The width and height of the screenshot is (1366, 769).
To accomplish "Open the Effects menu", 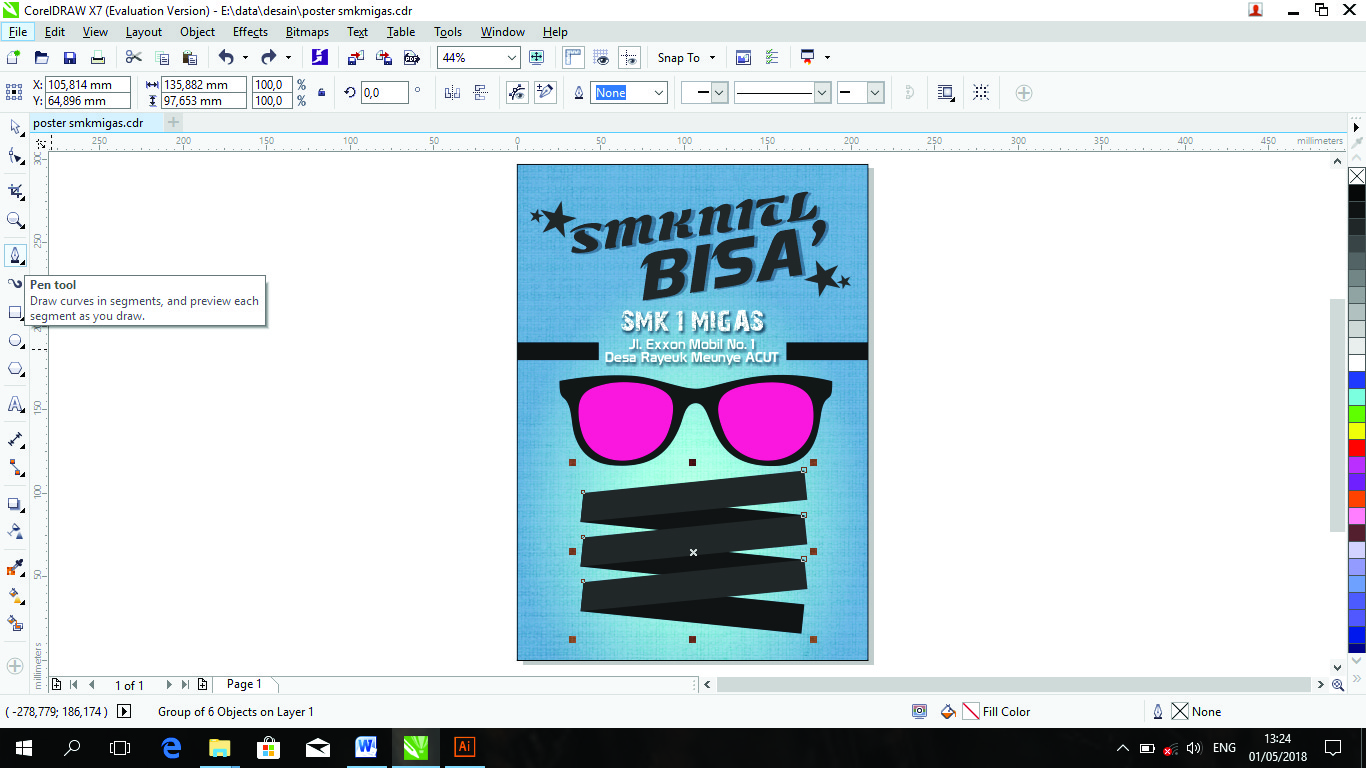I will click(250, 32).
